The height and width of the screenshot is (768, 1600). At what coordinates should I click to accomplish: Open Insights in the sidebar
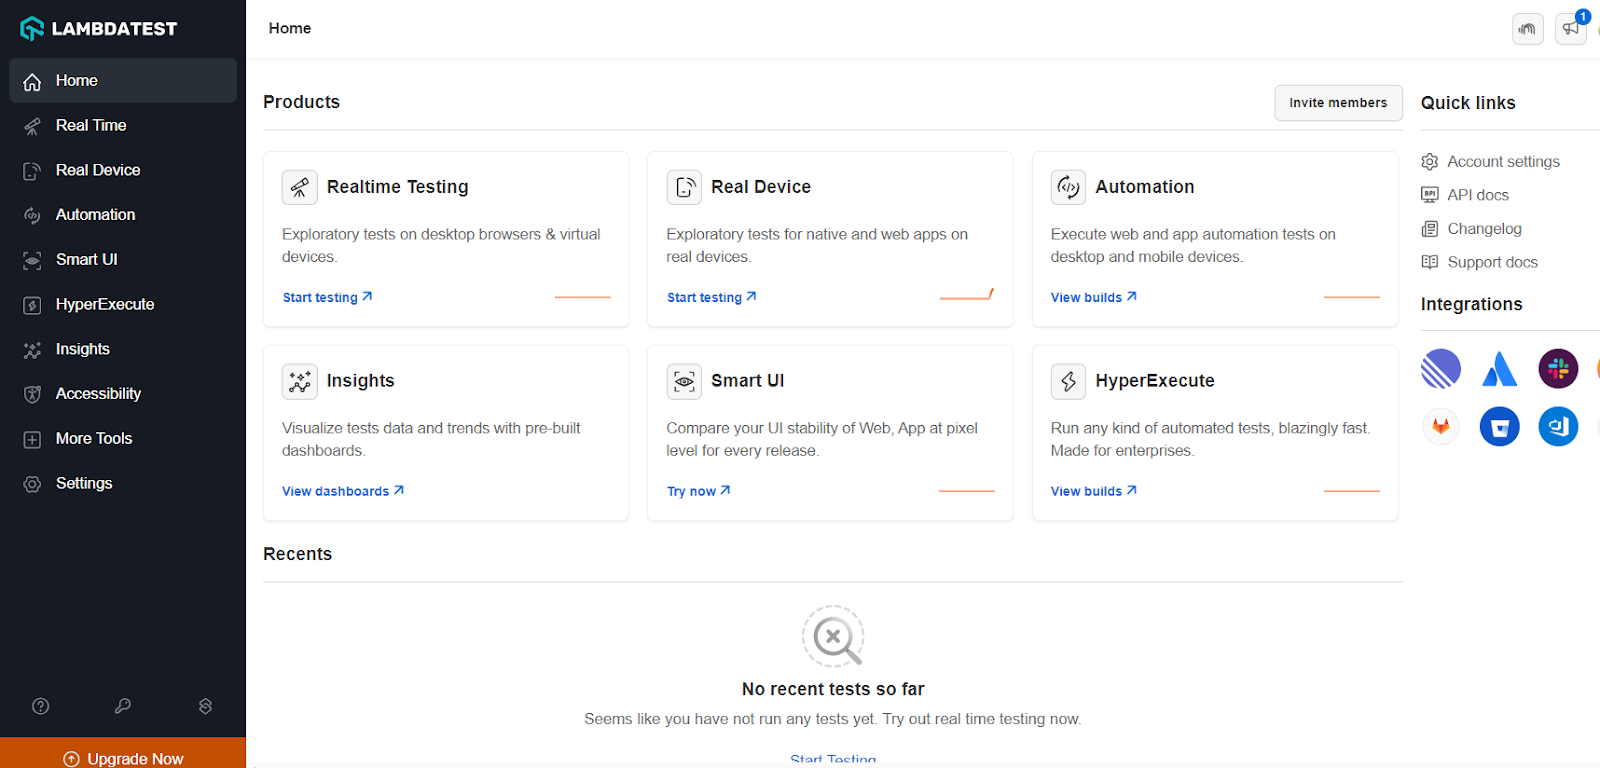click(123, 349)
